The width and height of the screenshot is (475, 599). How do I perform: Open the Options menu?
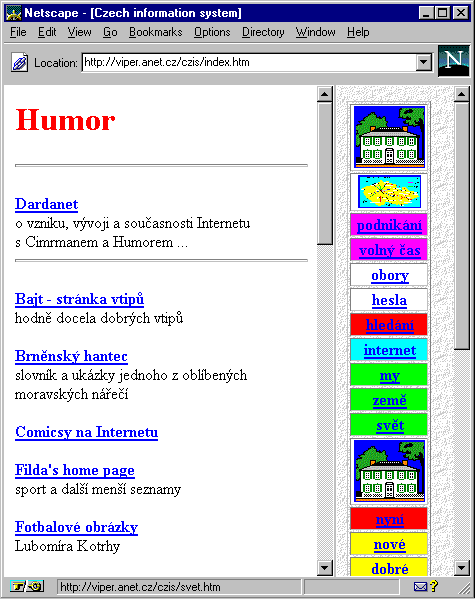pyautogui.click(x=212, y=32)
